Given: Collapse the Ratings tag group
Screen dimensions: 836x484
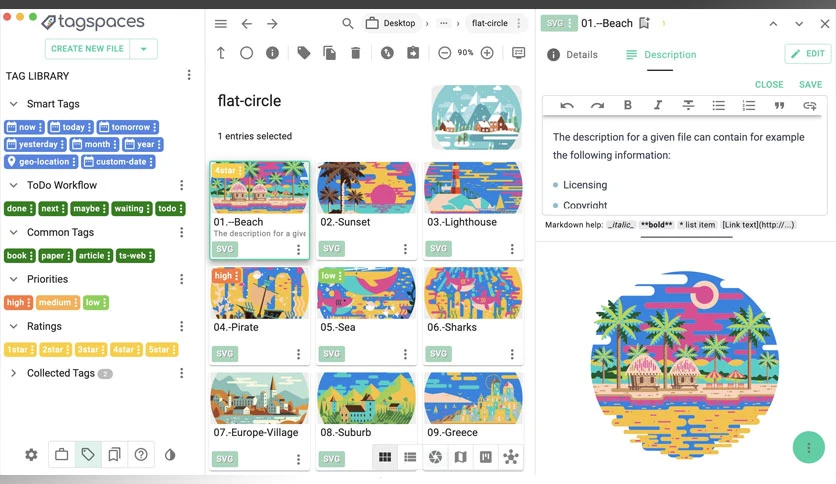Looking at the screenshot, I should [x=14, y=326].
